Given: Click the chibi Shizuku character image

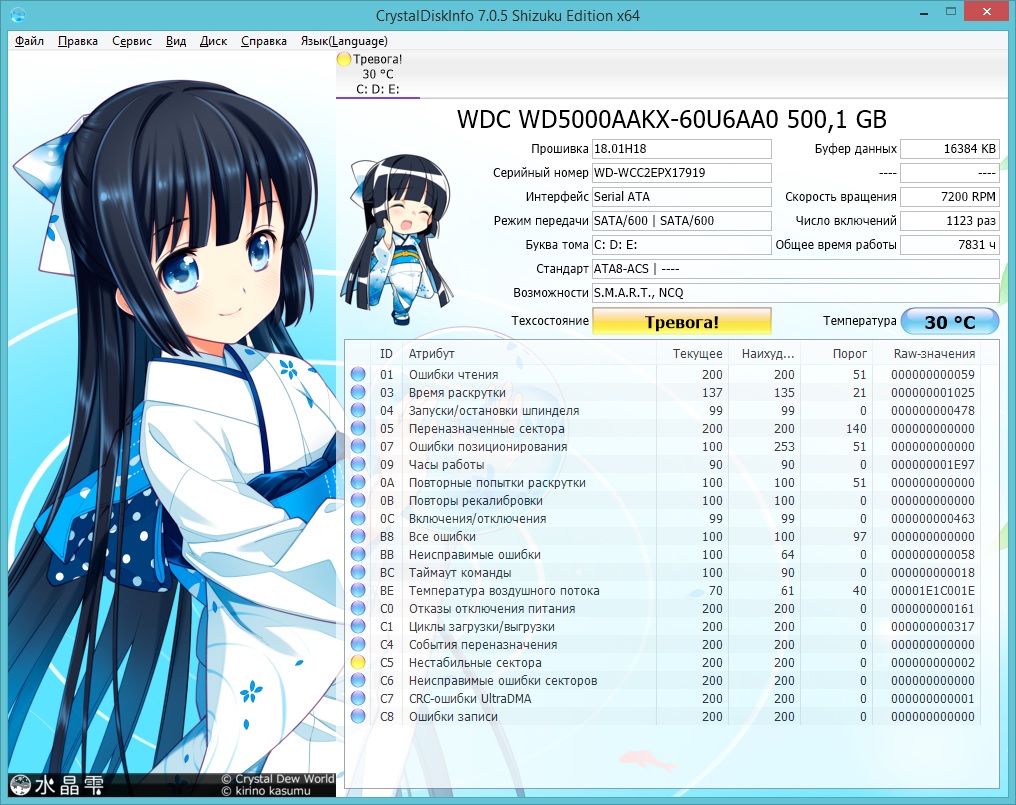Looking at the screenshot, I should [x=397, y=239].
